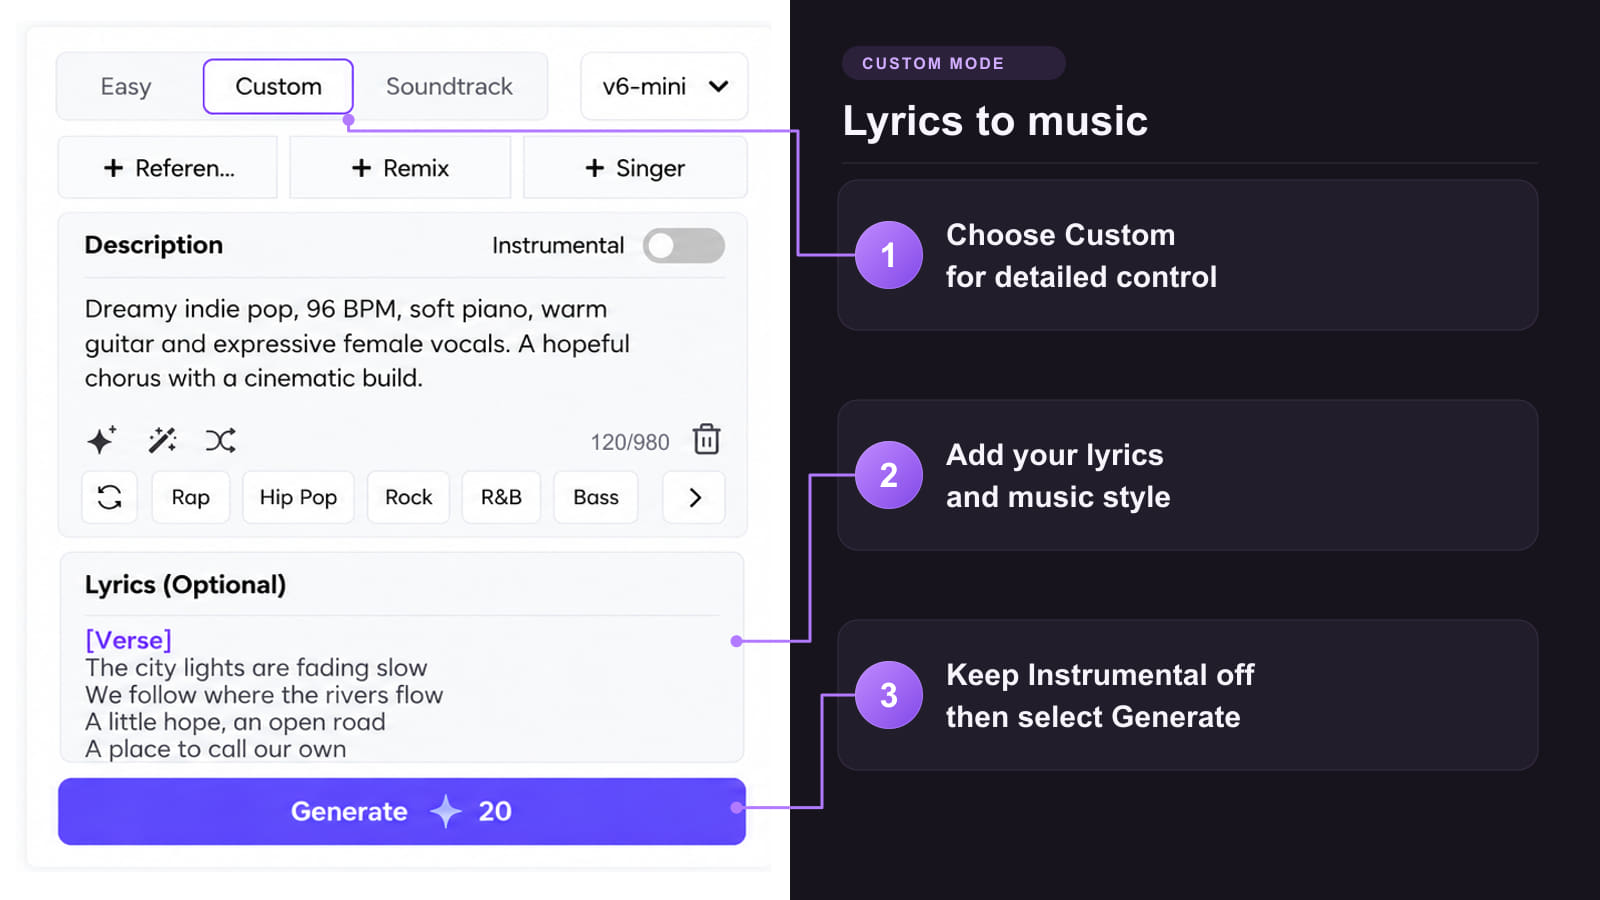Pick the R&B style tag

[501, 497]
